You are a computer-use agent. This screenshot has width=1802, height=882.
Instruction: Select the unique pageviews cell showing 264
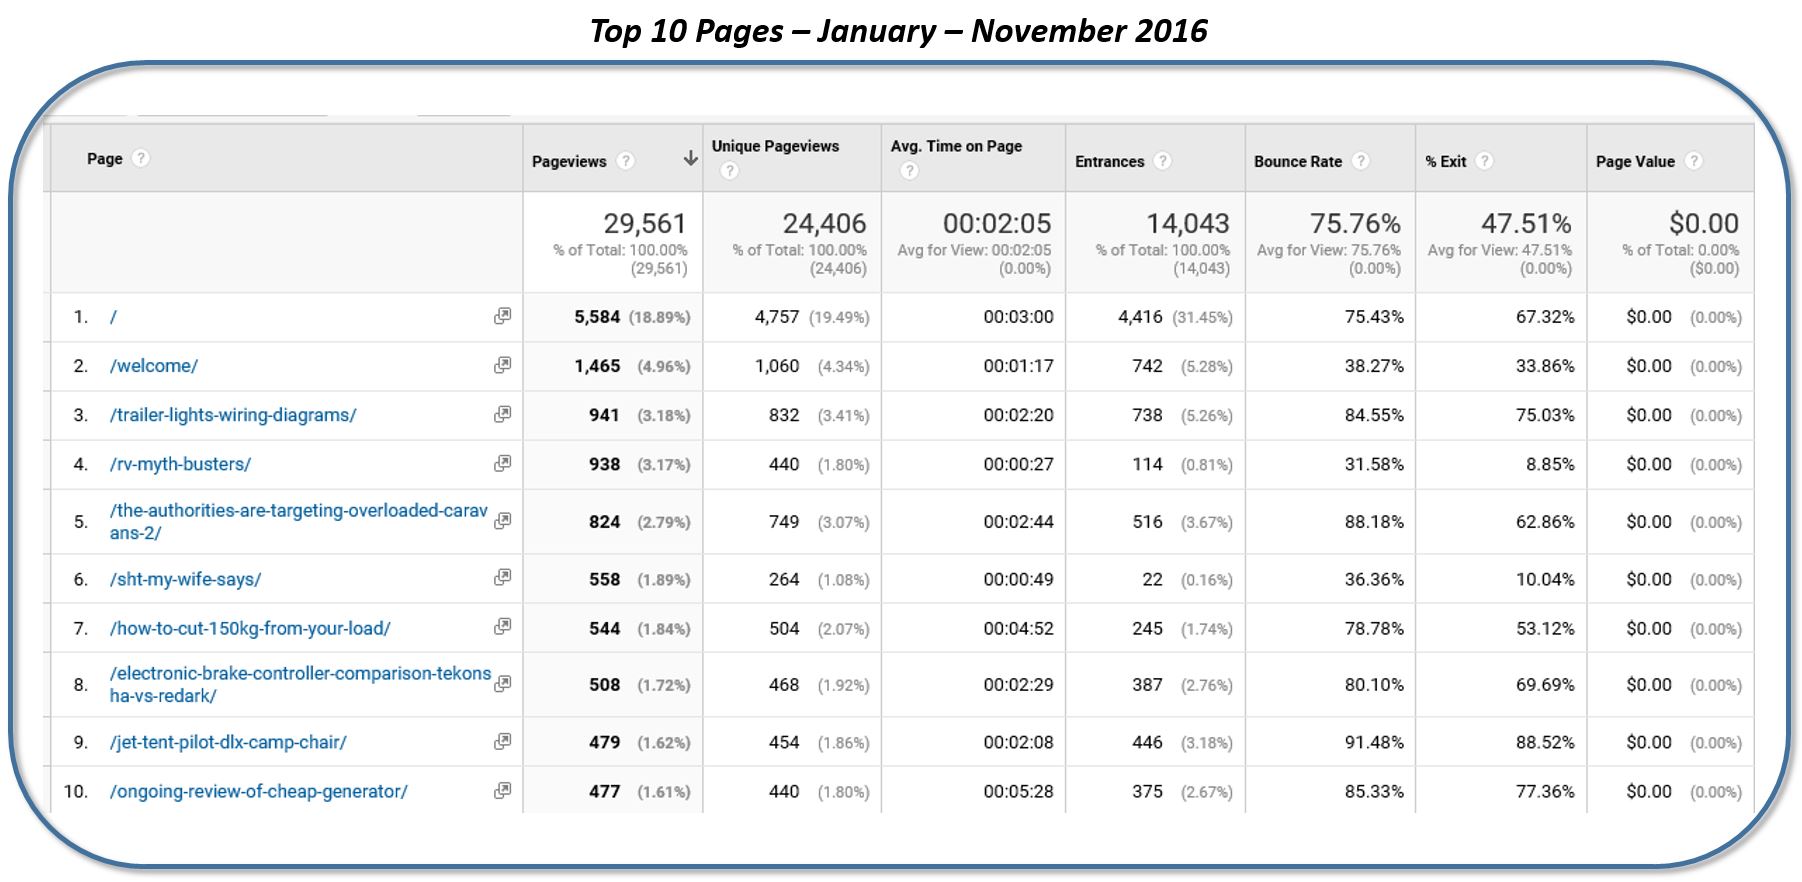coord(784,579)
